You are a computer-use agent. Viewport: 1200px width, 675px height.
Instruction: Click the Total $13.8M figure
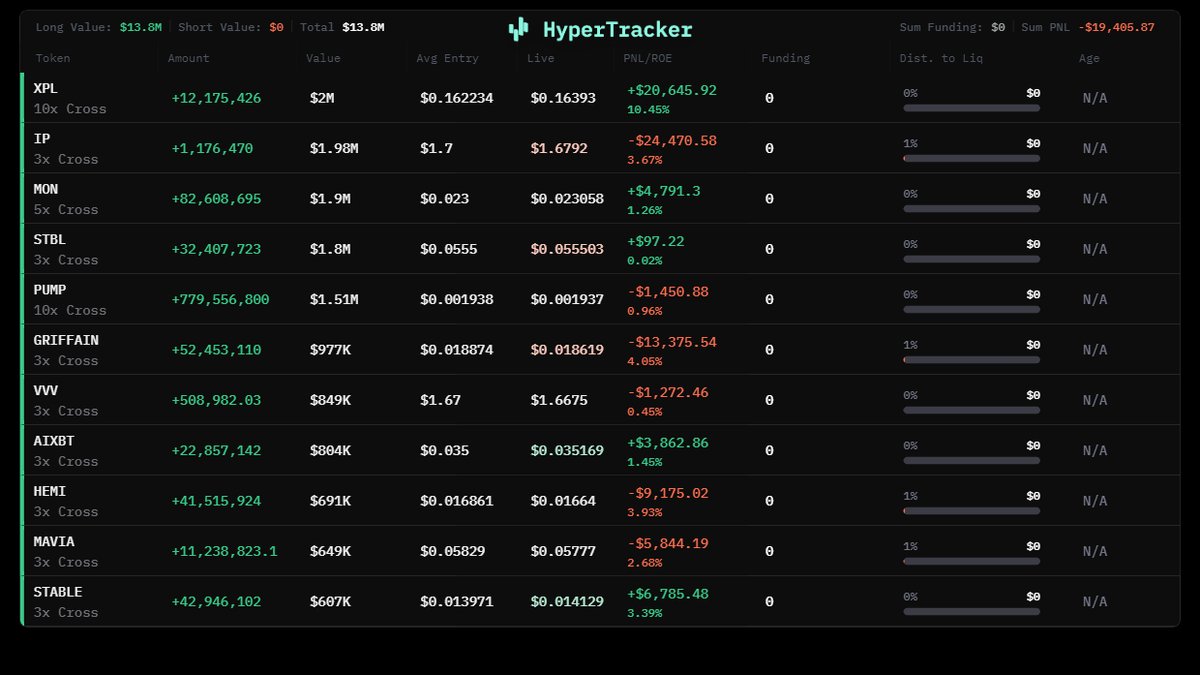[x=363, y=28]
